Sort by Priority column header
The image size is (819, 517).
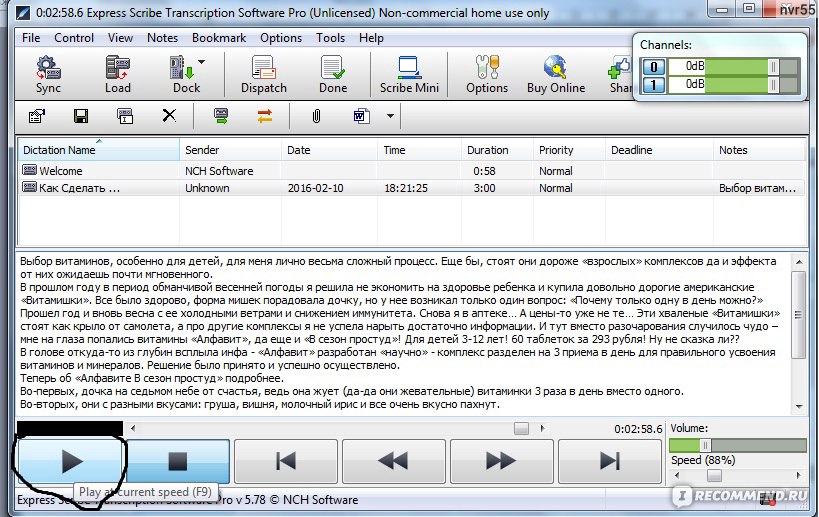569,150
